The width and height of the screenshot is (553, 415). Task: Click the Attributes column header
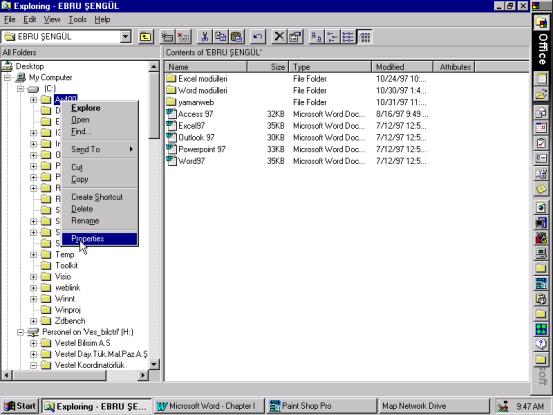tap(454, 67)
